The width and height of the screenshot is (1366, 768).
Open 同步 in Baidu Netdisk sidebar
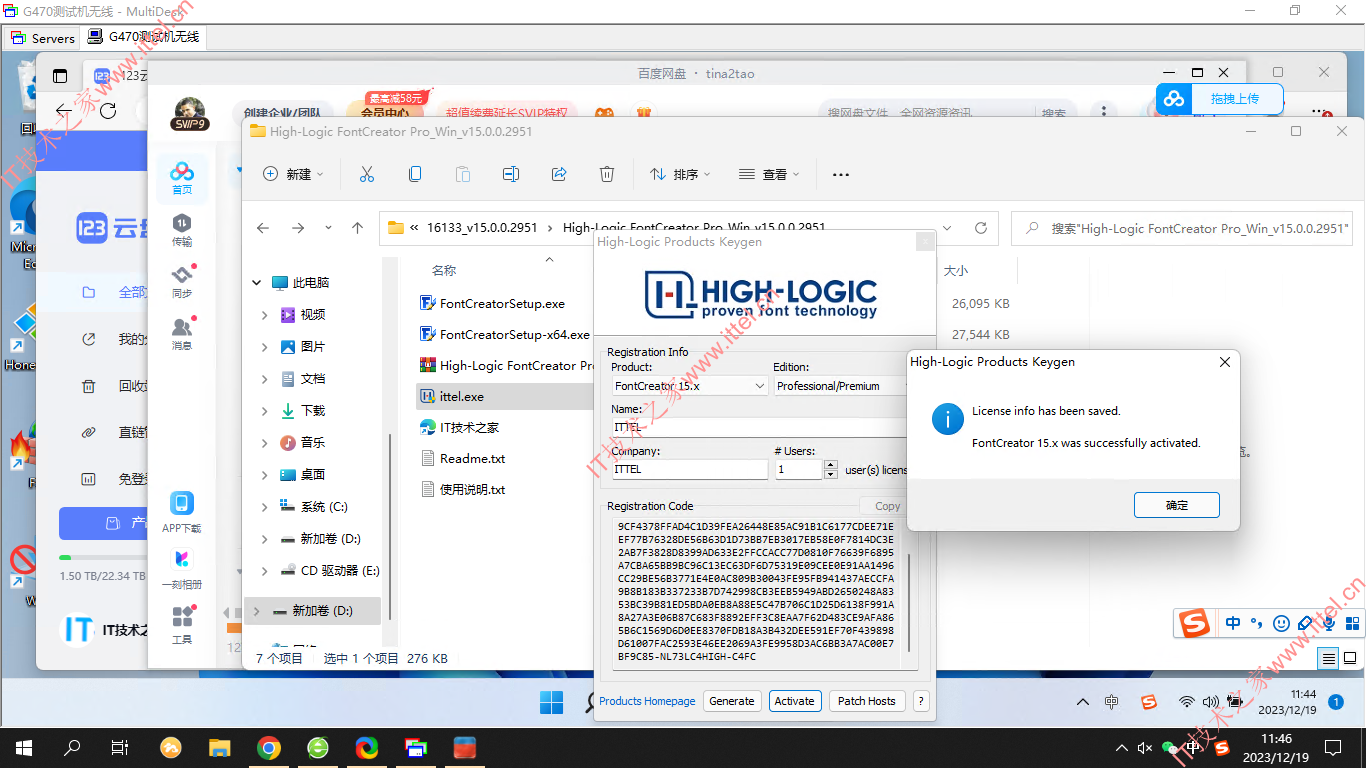click(182, 282)
